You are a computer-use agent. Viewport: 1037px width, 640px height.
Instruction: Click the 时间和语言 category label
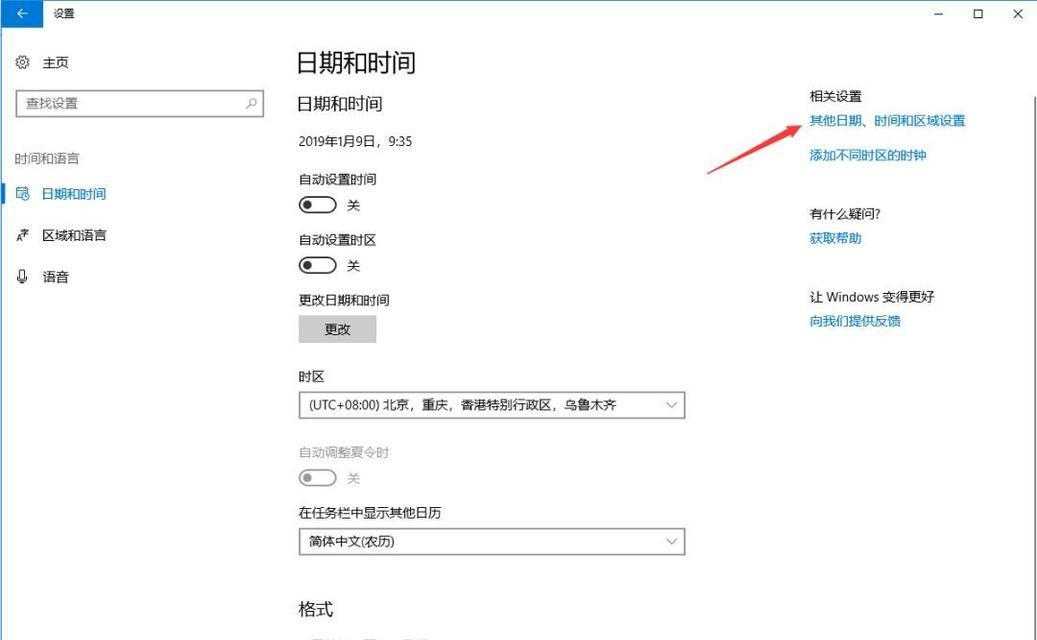tap(47, 159)
